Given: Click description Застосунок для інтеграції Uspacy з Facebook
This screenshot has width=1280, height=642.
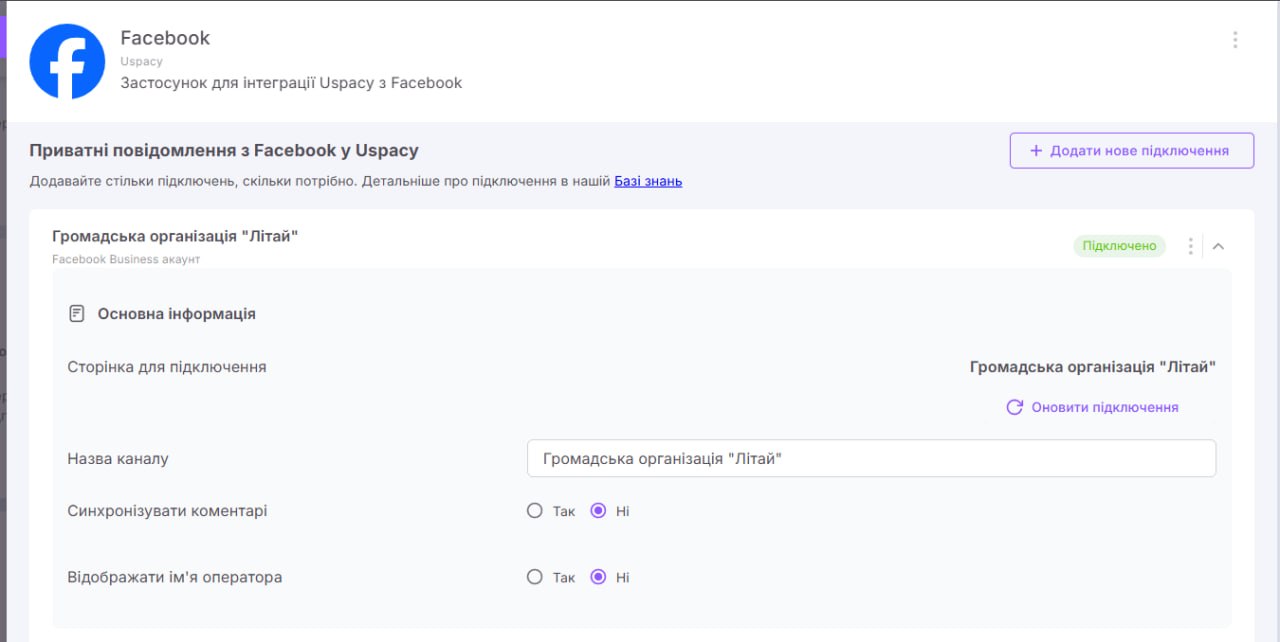Looking at the screenshot, I should point(291,83).
